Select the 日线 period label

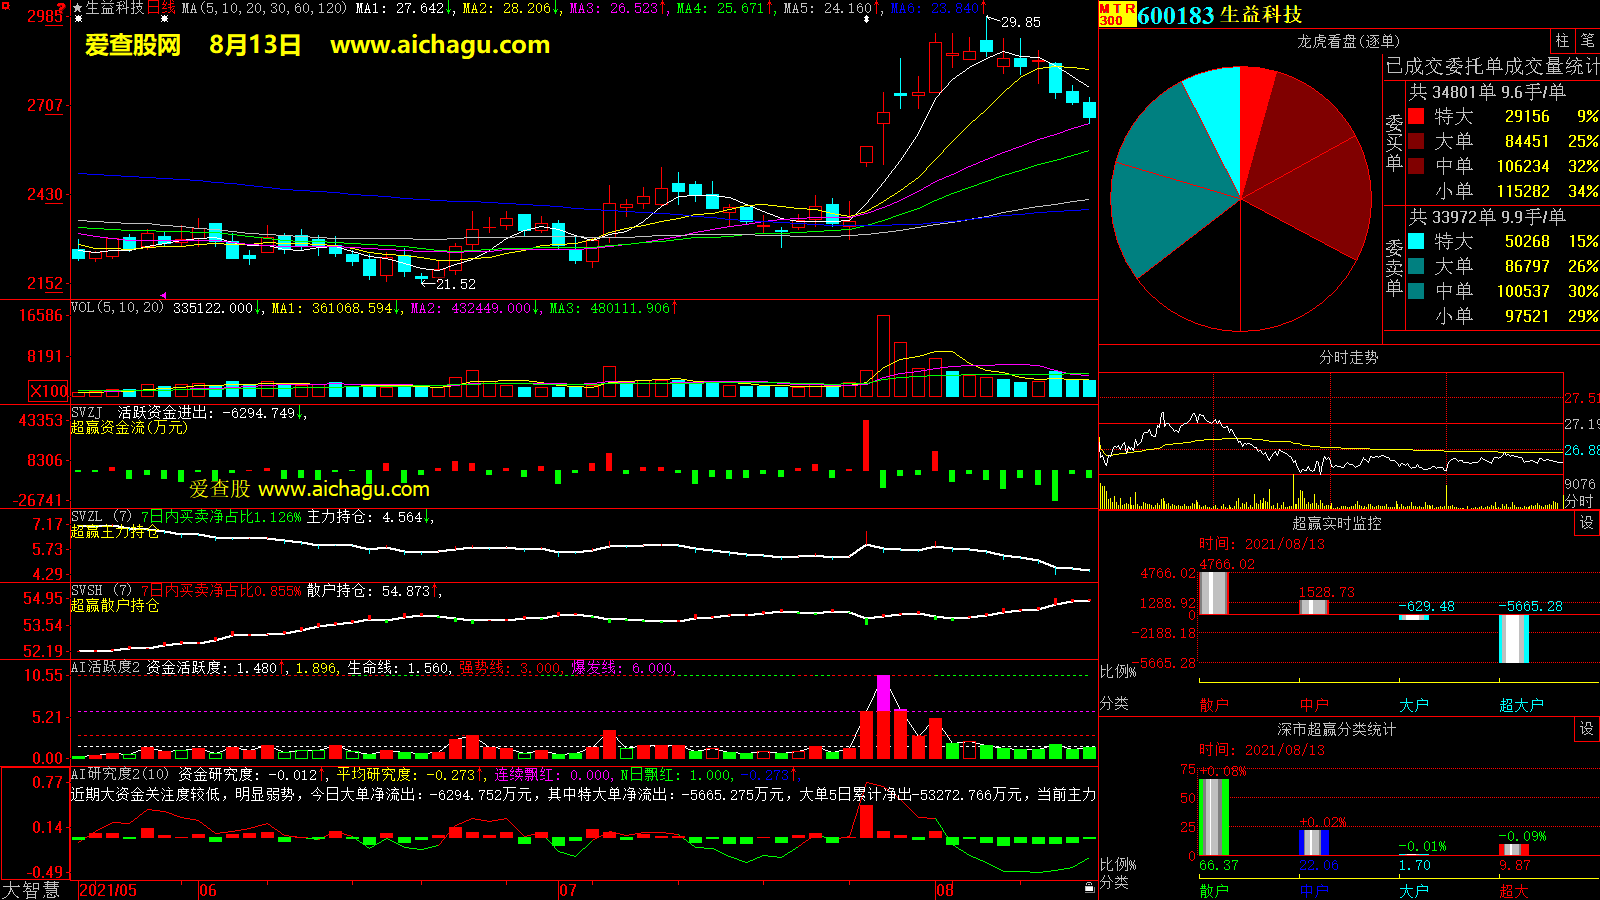coord(161,8)
